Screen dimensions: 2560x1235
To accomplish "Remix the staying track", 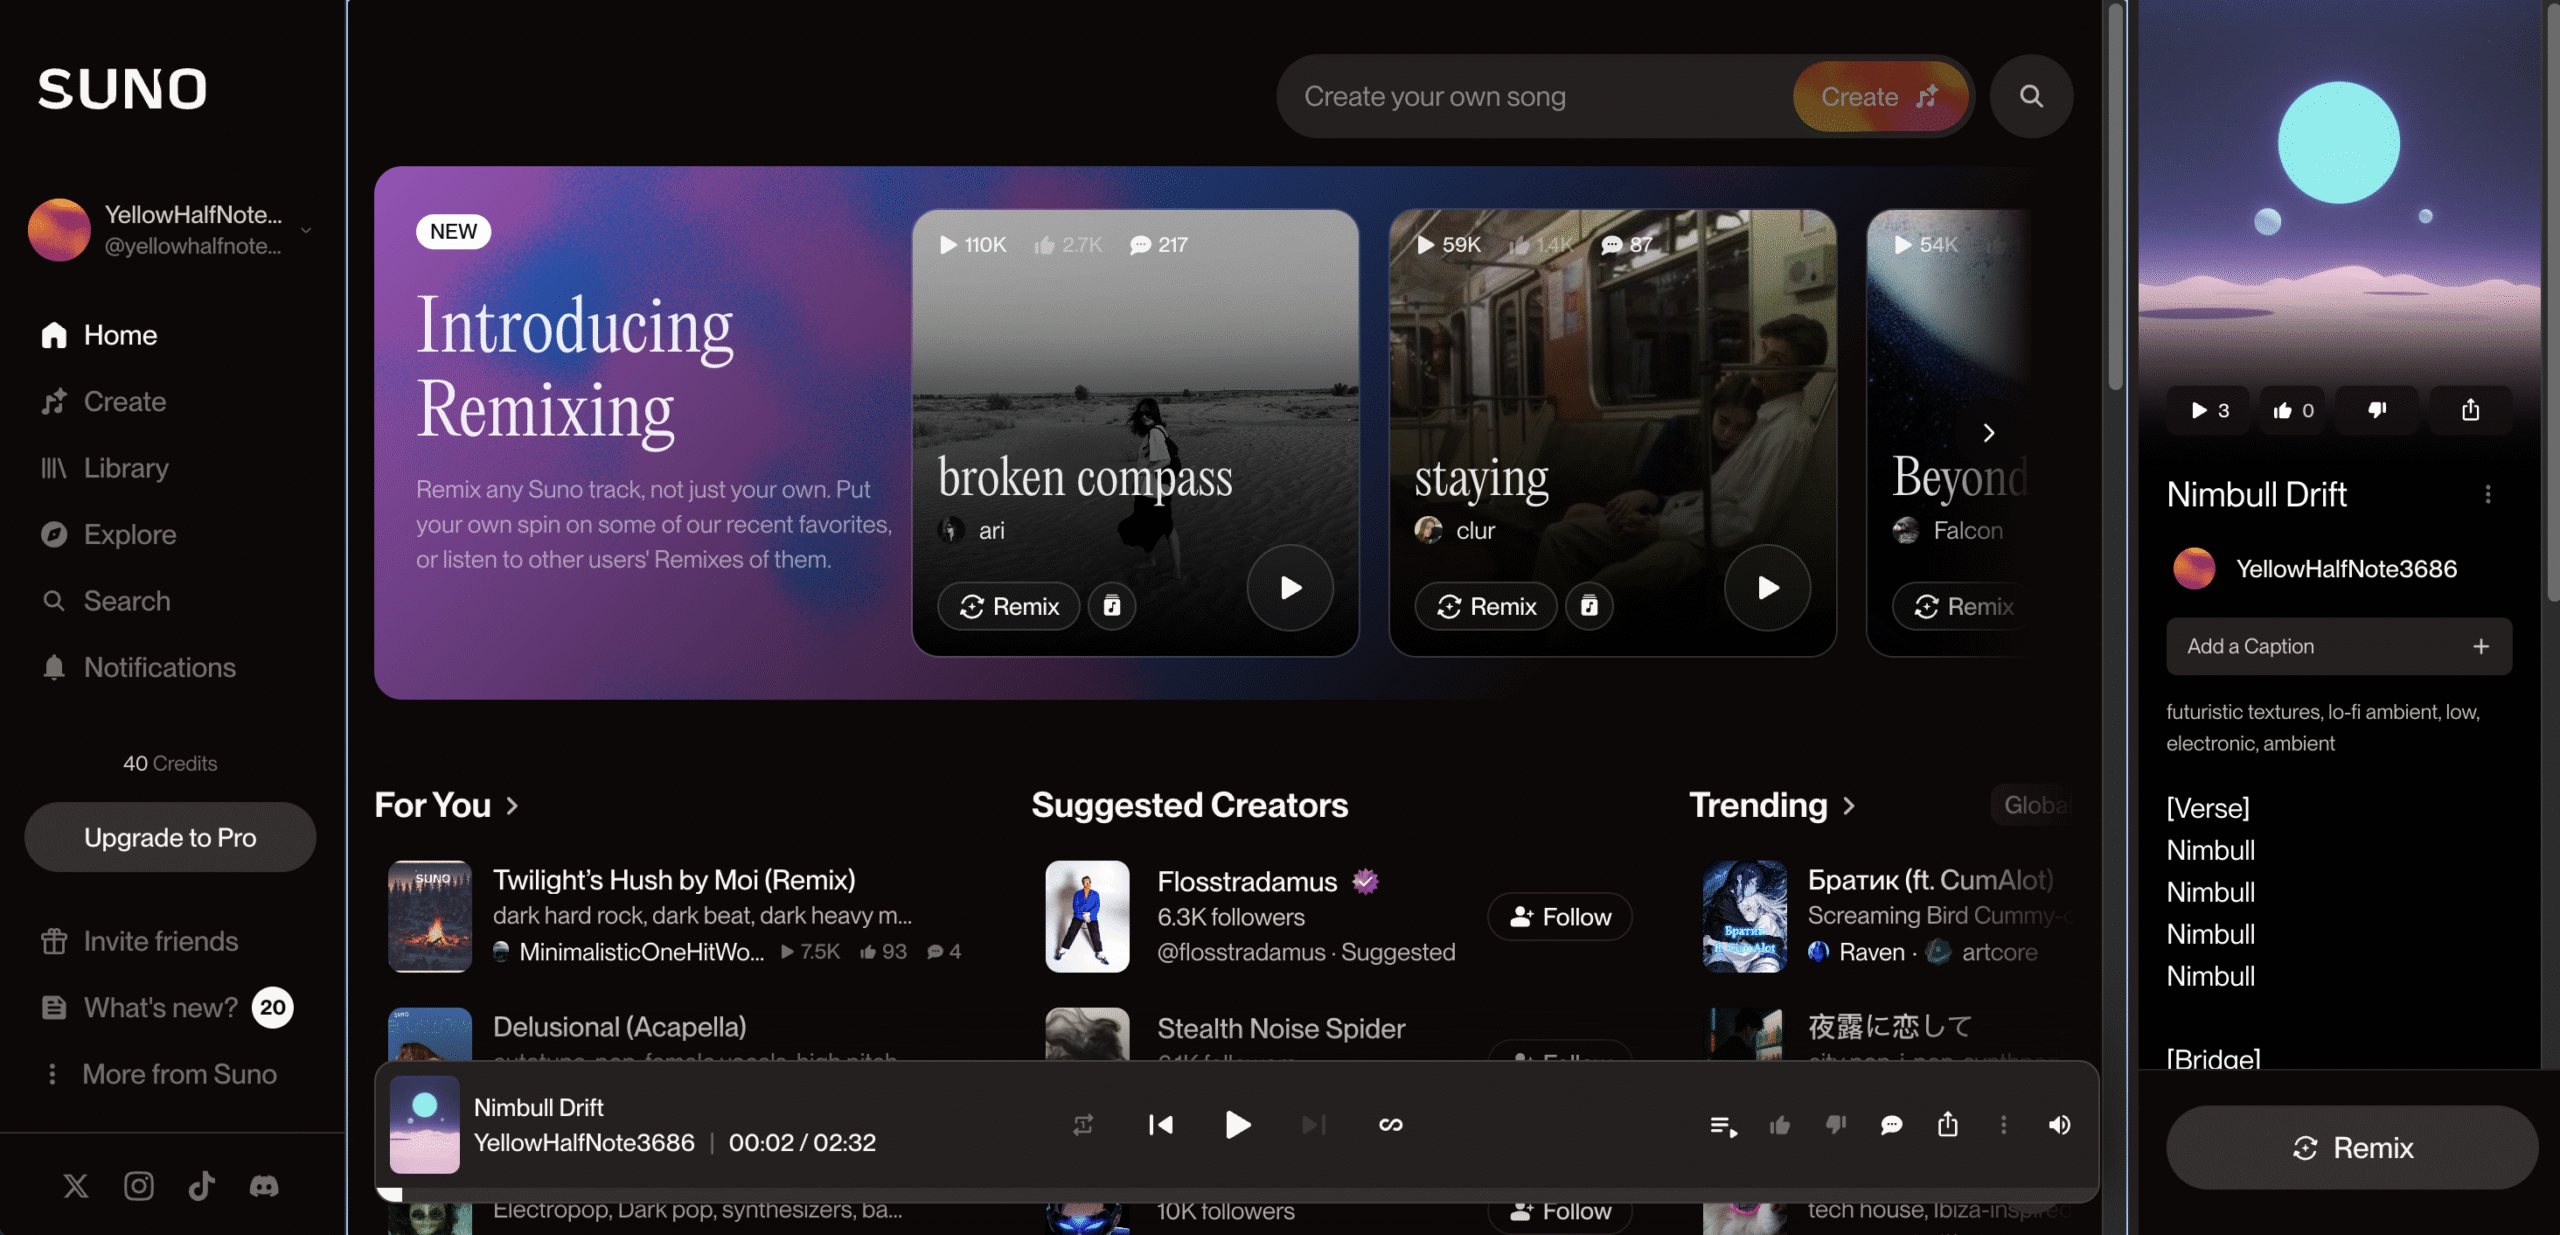I will click(x=1485, y=606).
